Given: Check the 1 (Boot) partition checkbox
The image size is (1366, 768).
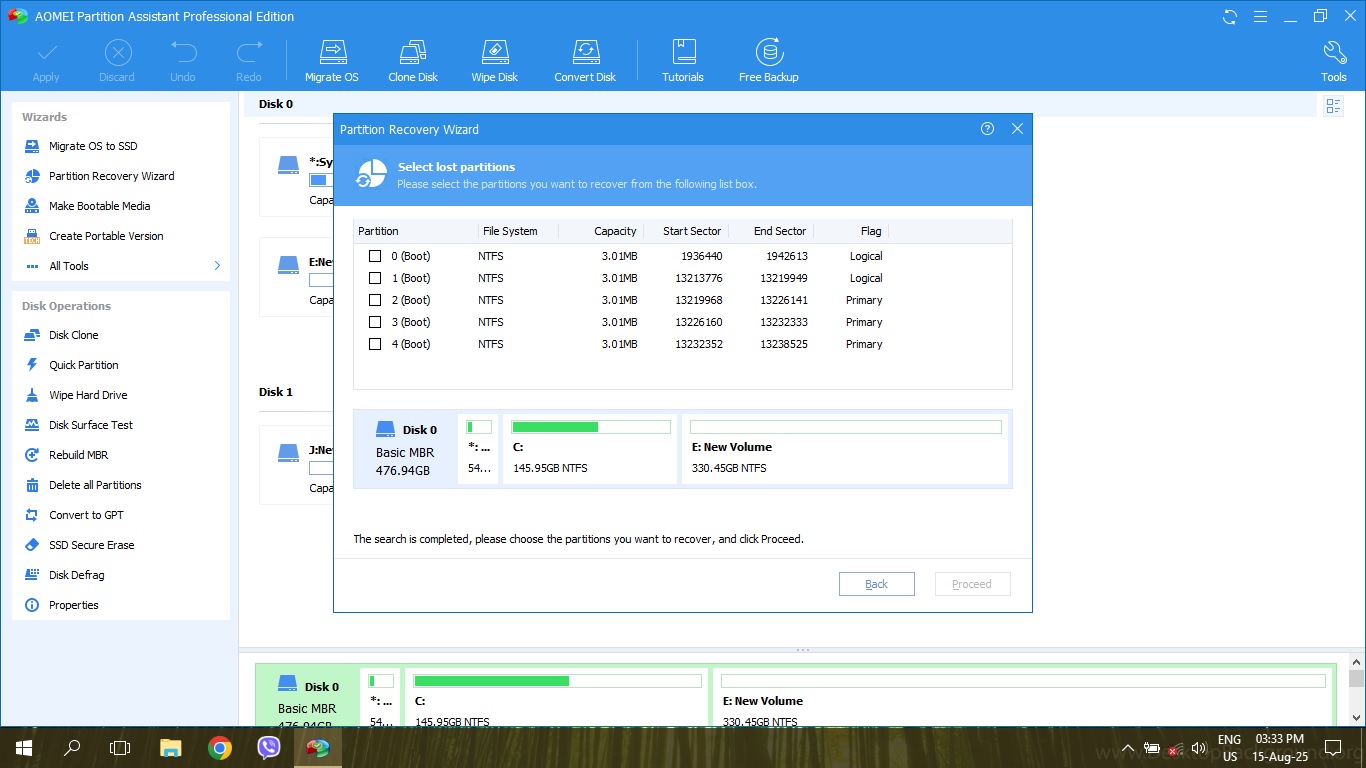Looking at the screenshot, I should coord(375,278).
